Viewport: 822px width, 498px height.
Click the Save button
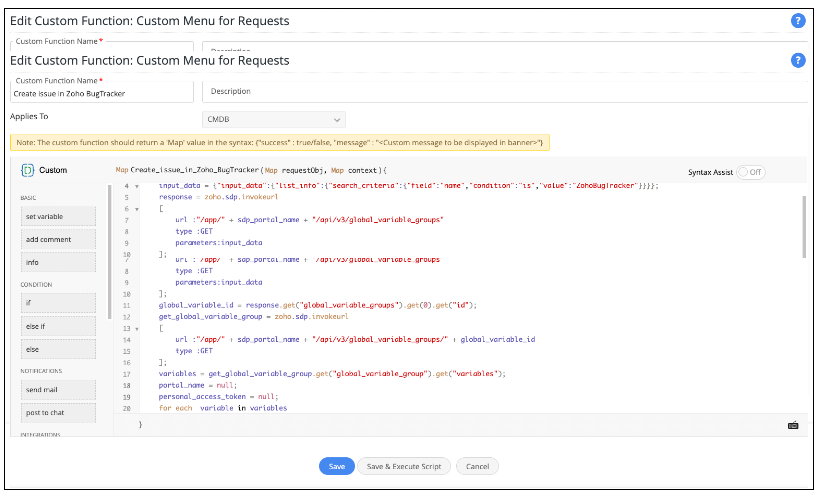pos(337,466)
